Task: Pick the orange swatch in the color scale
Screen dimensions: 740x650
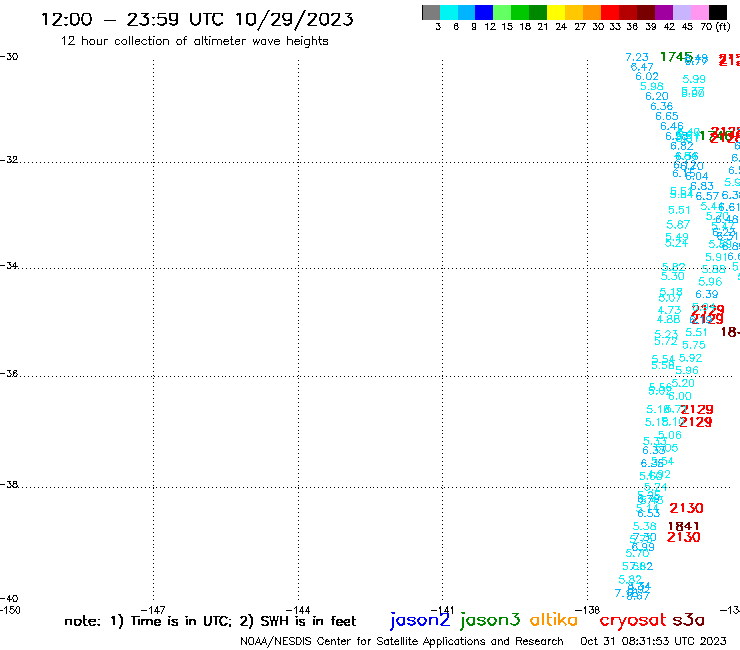Action: coord(592,12)
